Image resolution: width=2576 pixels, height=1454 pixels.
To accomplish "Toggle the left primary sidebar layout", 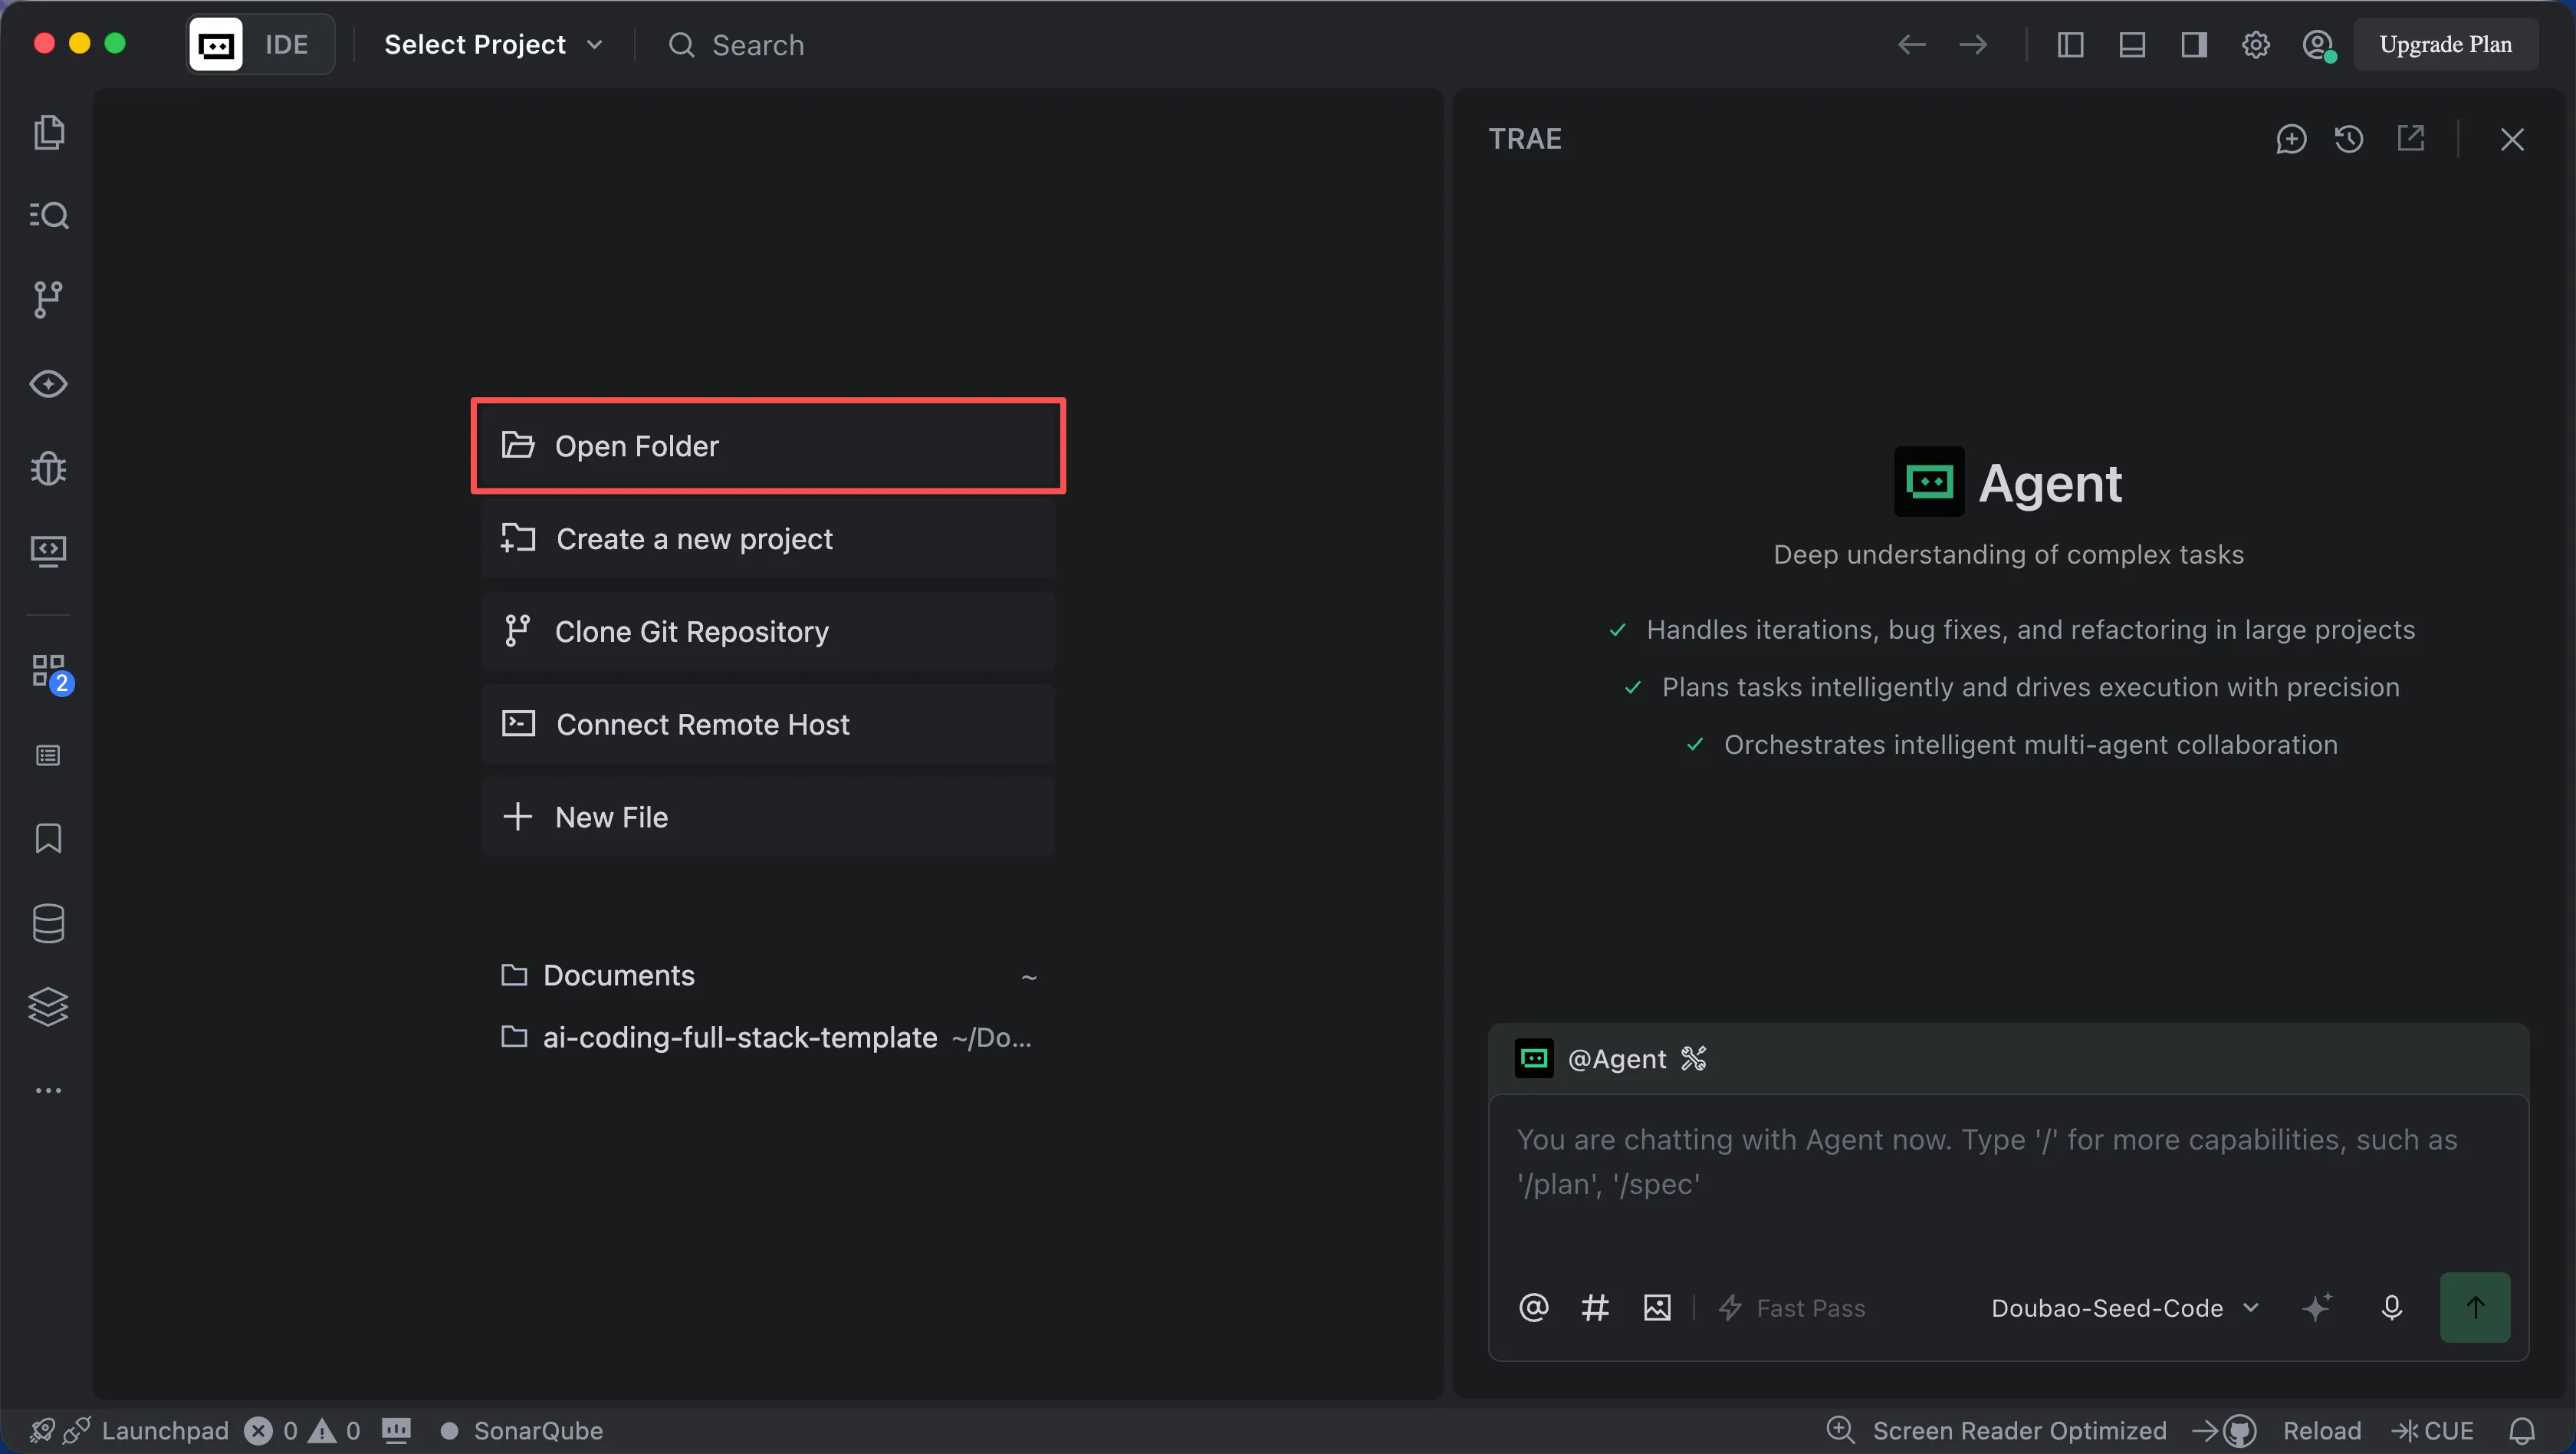I will [x=2070, y=45].
